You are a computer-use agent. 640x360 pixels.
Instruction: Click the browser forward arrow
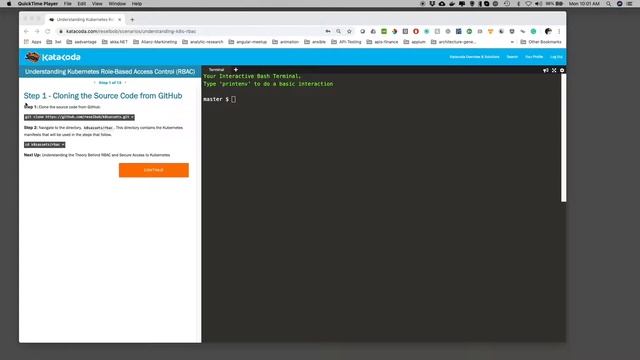37,31
